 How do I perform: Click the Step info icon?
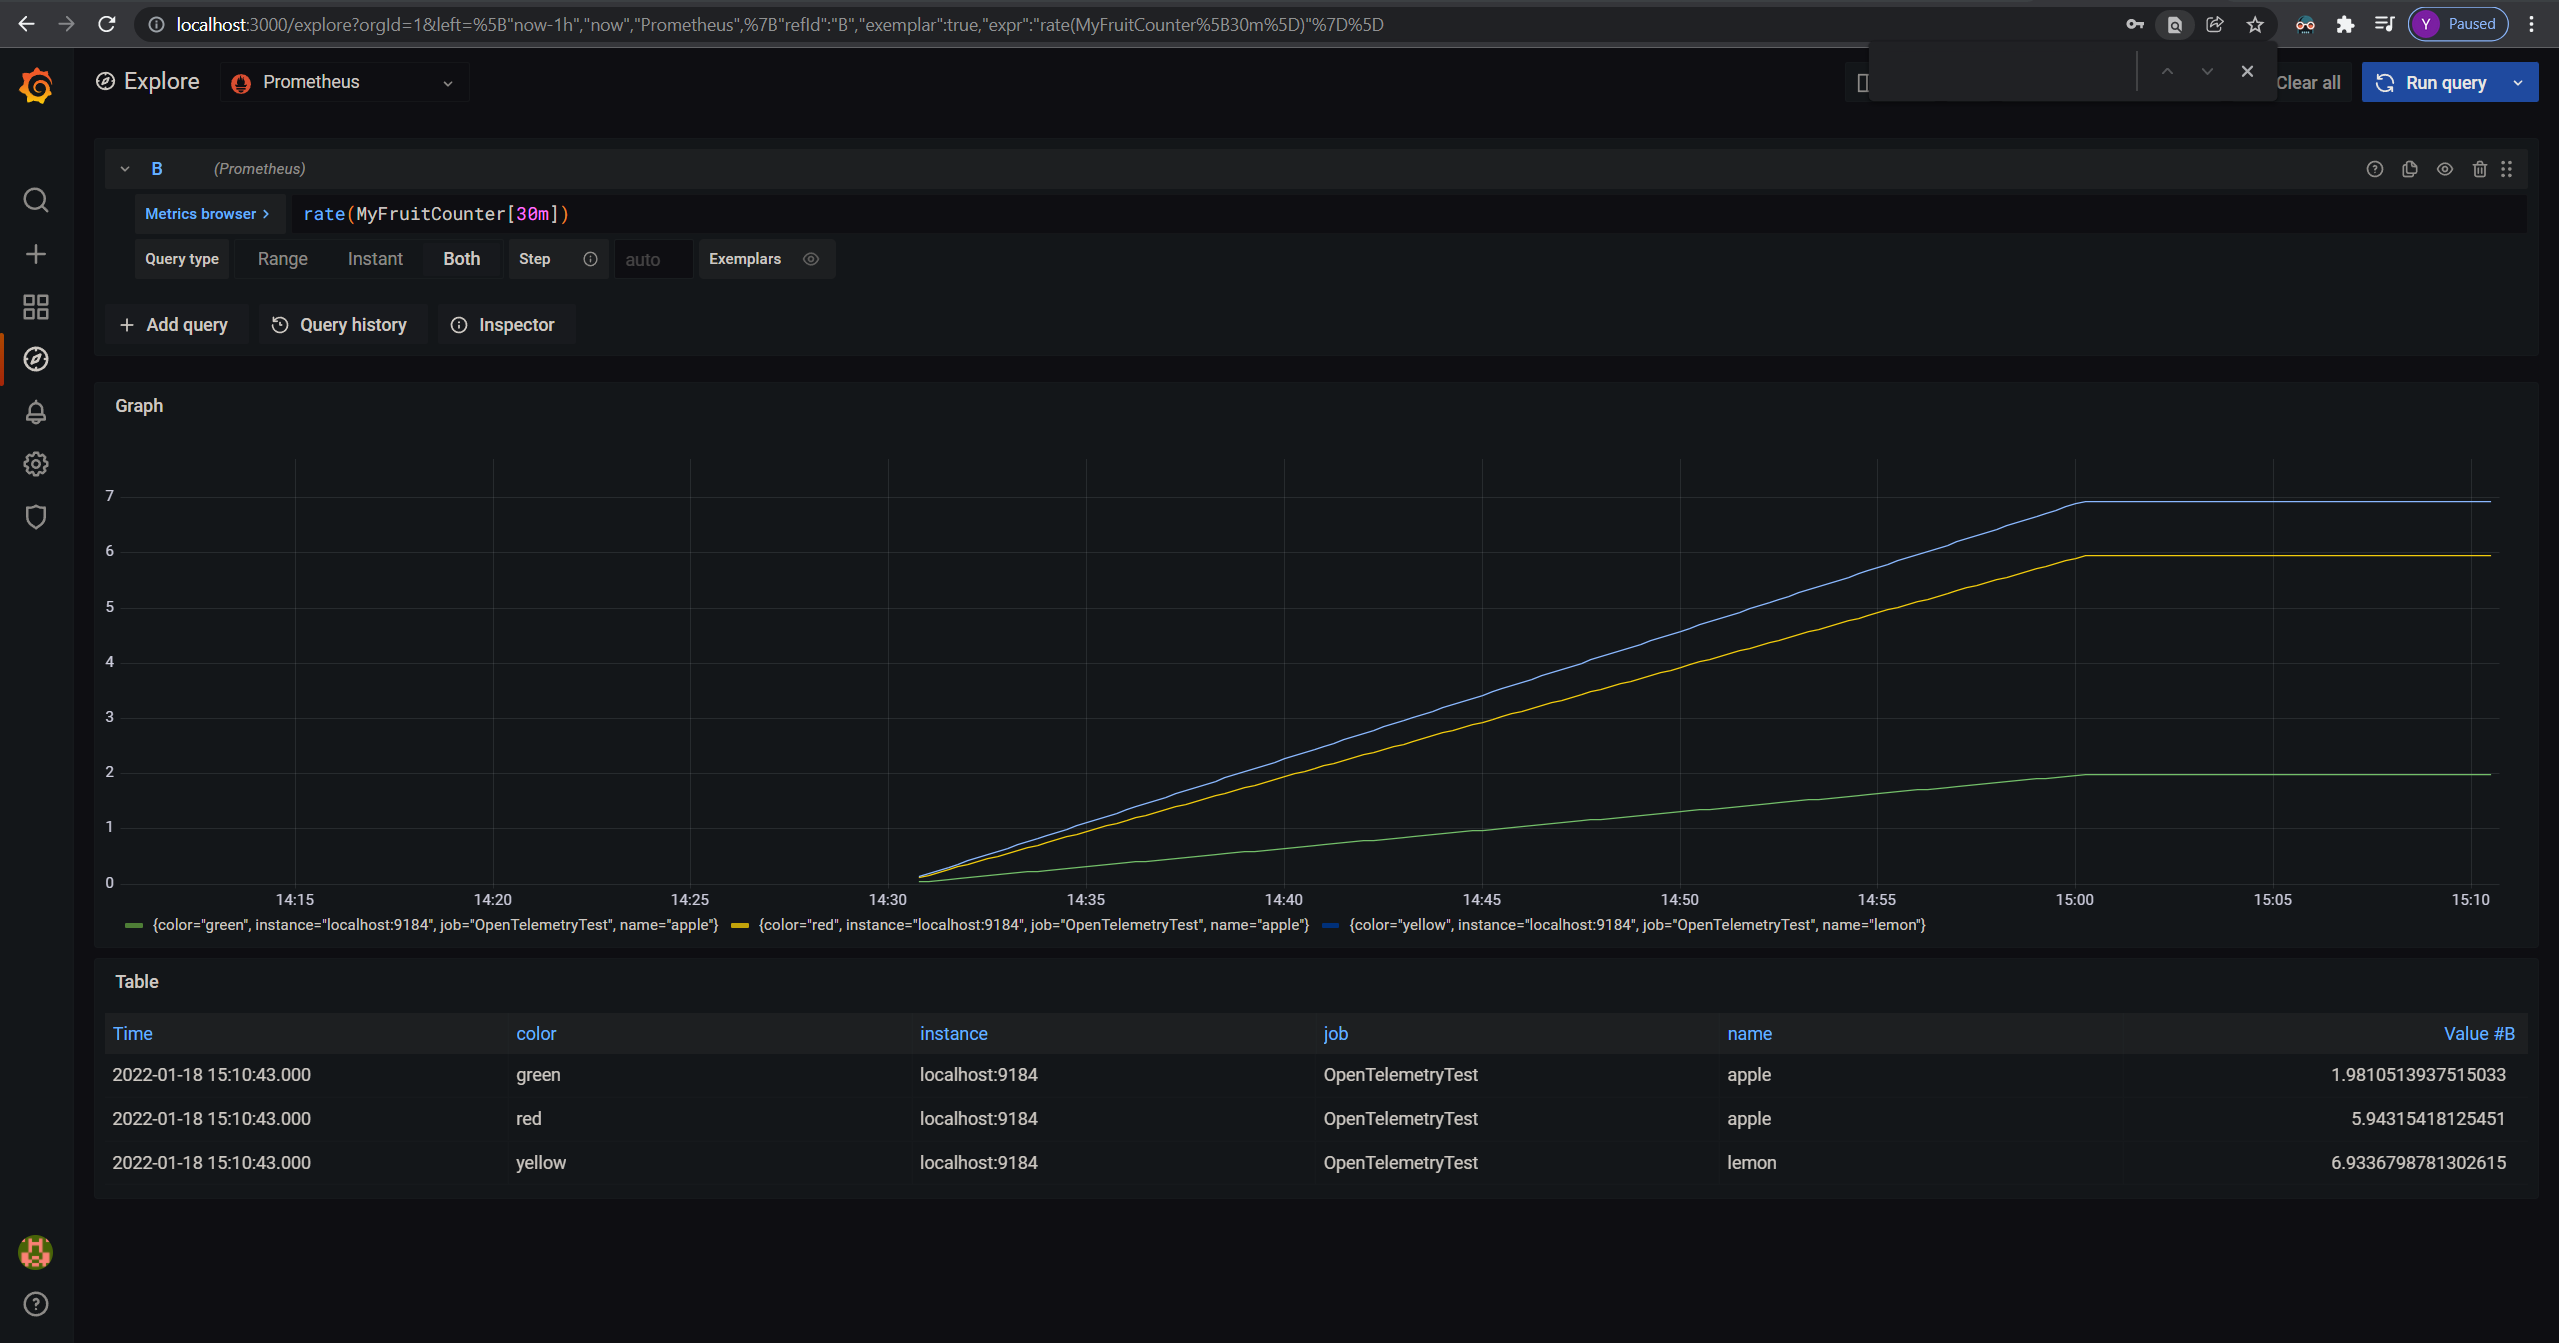coord(591,259)
